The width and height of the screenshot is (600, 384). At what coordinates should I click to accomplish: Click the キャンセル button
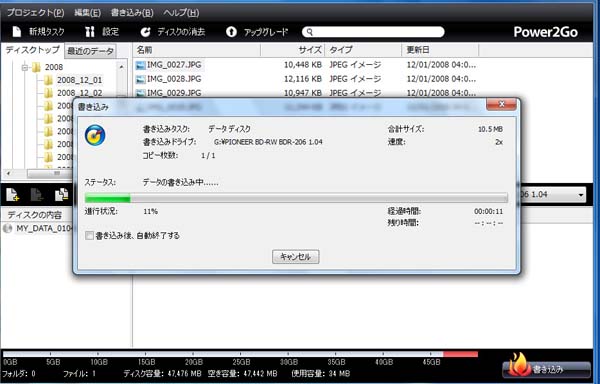[295, 256]
